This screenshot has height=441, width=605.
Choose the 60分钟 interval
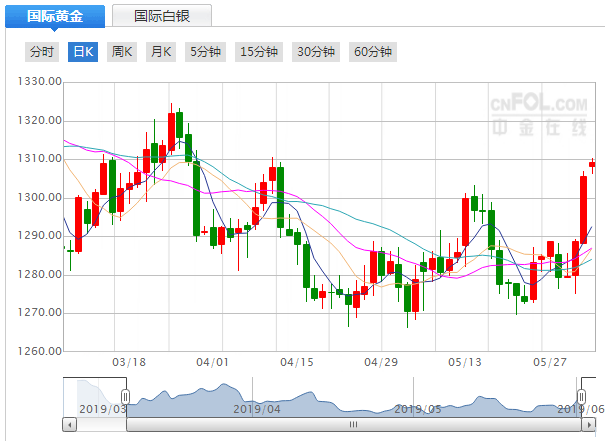pos(373,52)
